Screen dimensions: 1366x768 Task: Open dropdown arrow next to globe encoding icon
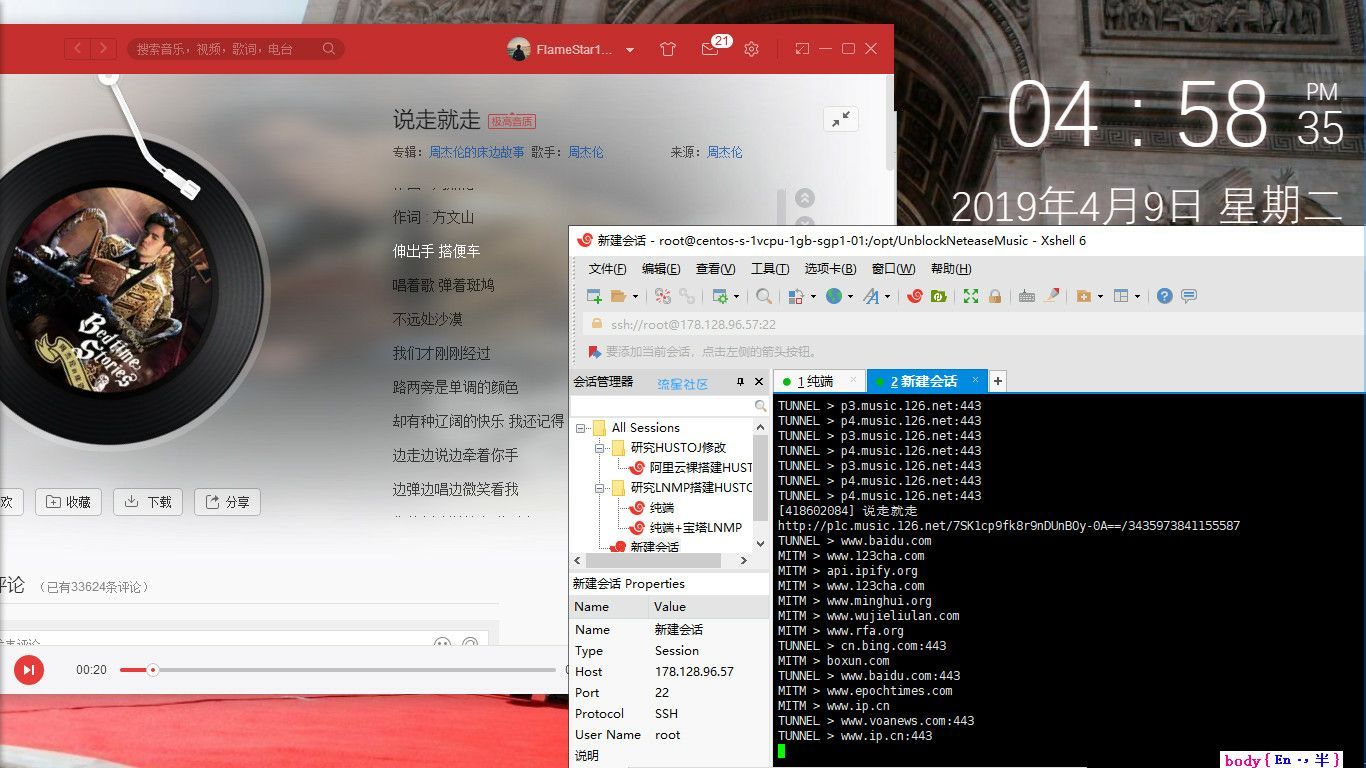pyautogui.click(x=850, y=297)
